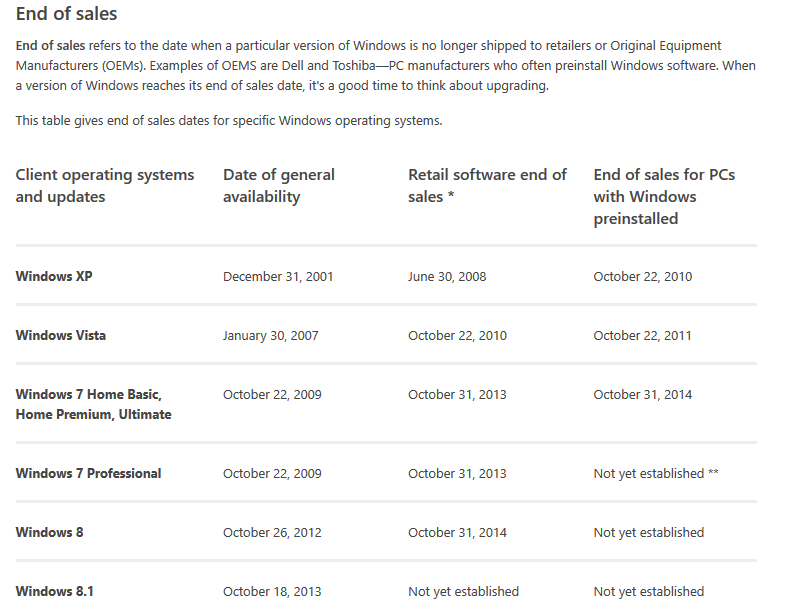The height and width of the screenshot is (614, 797).
Task: Click the Windows 8.1 row label
Action: [x=54, y=592]
